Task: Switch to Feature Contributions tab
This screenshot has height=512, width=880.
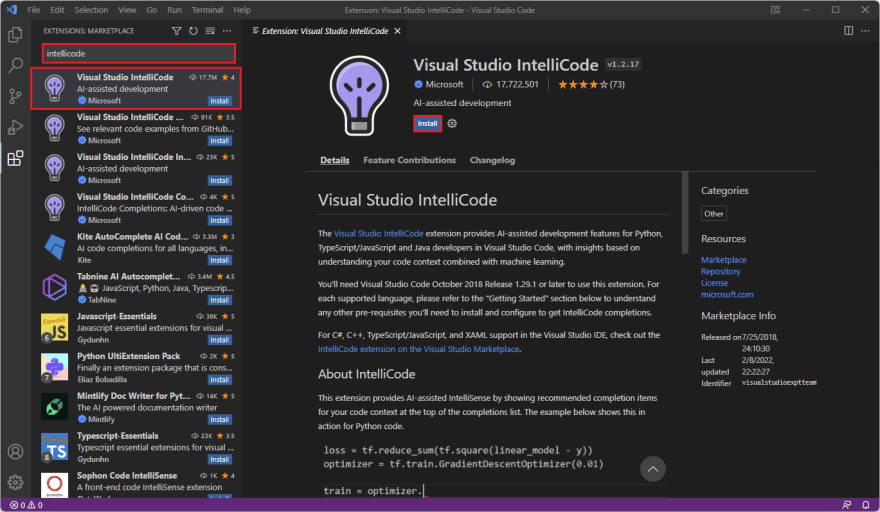Action: coord(409,160)
